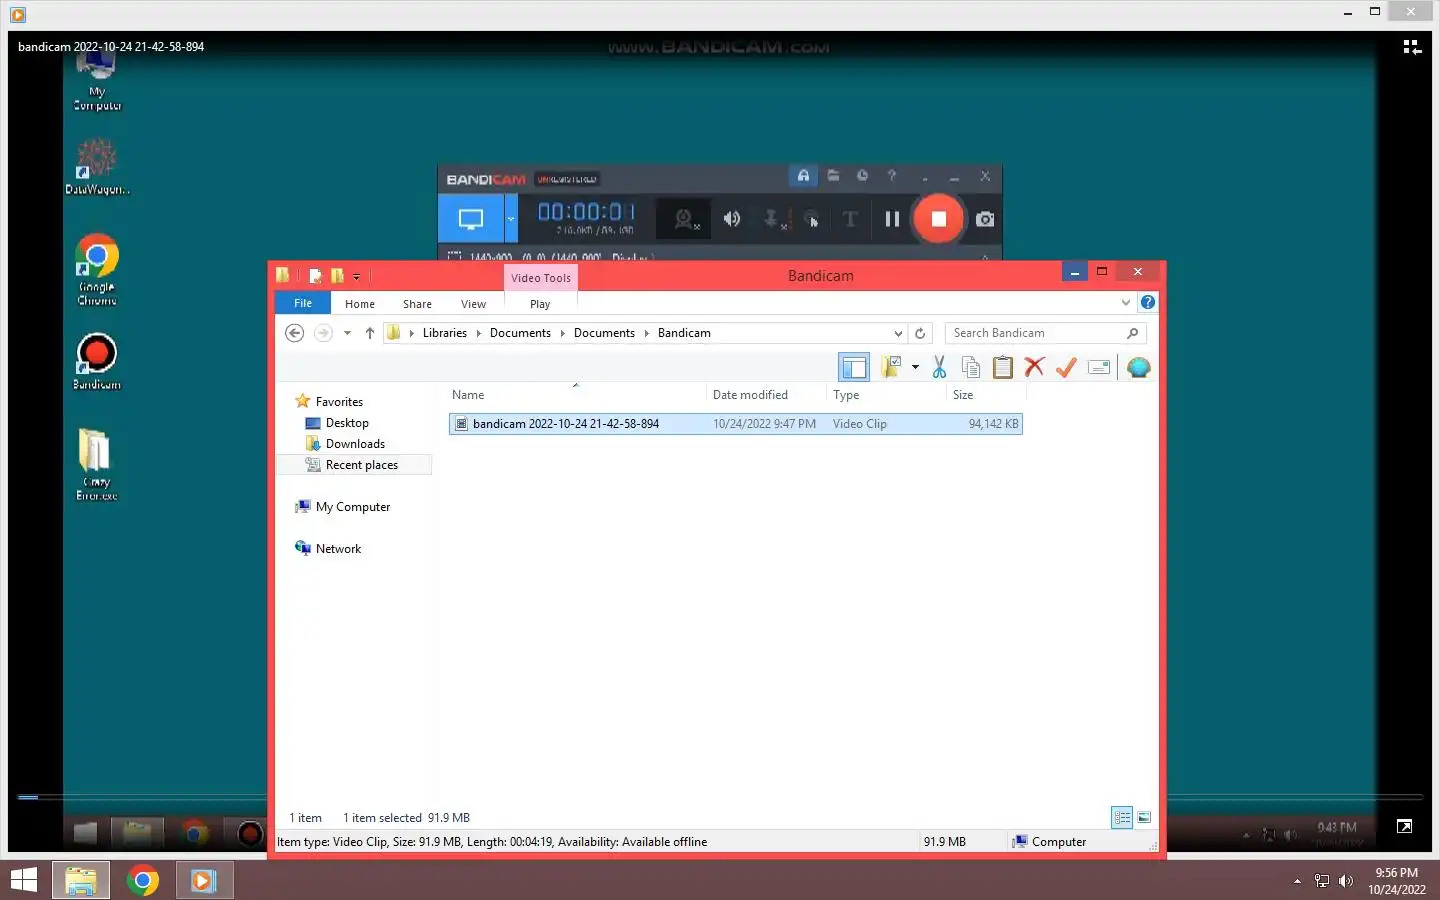Switch to the Home ribbon tab
Image resolution: width=1440 pixels, height=900 pixels.
[360, 304]
